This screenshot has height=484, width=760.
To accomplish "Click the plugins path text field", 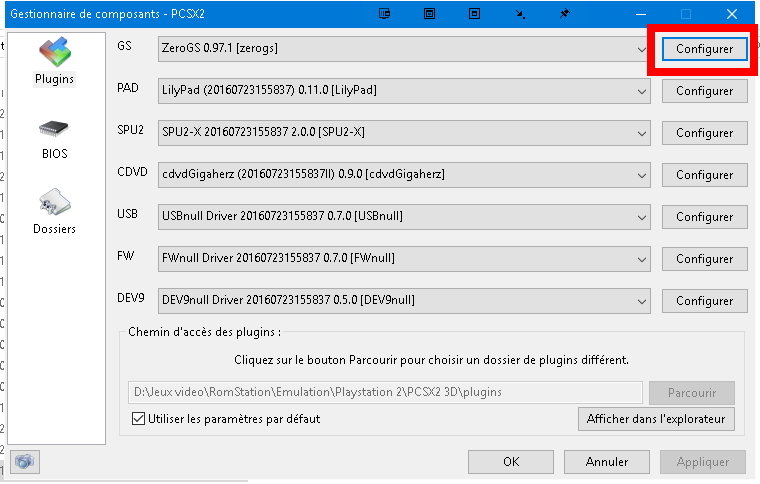I will 385,392.
